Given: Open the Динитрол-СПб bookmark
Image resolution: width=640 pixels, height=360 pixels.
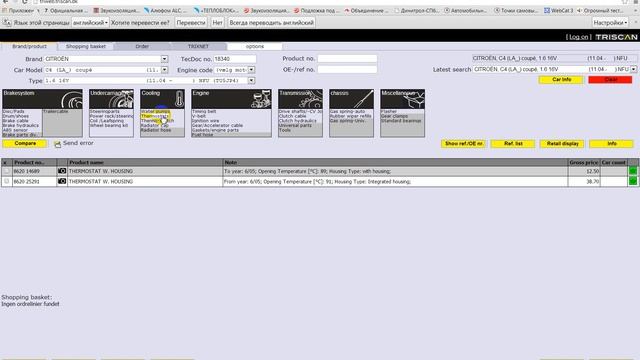Looking at the screenshot, I should [x=416, y=10].
